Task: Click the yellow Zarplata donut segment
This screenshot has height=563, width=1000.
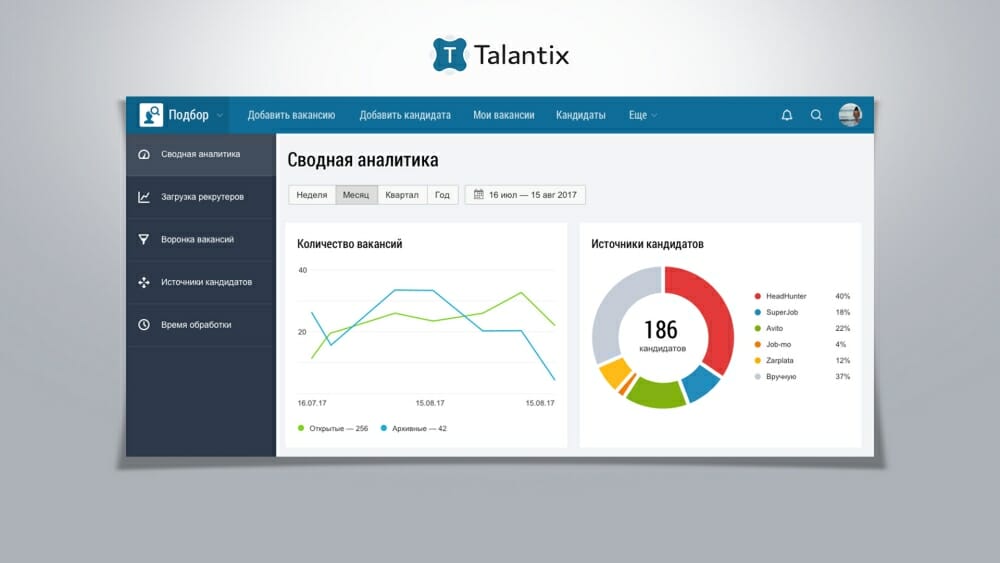Action: pyautogui.click(x=614, y=372)
